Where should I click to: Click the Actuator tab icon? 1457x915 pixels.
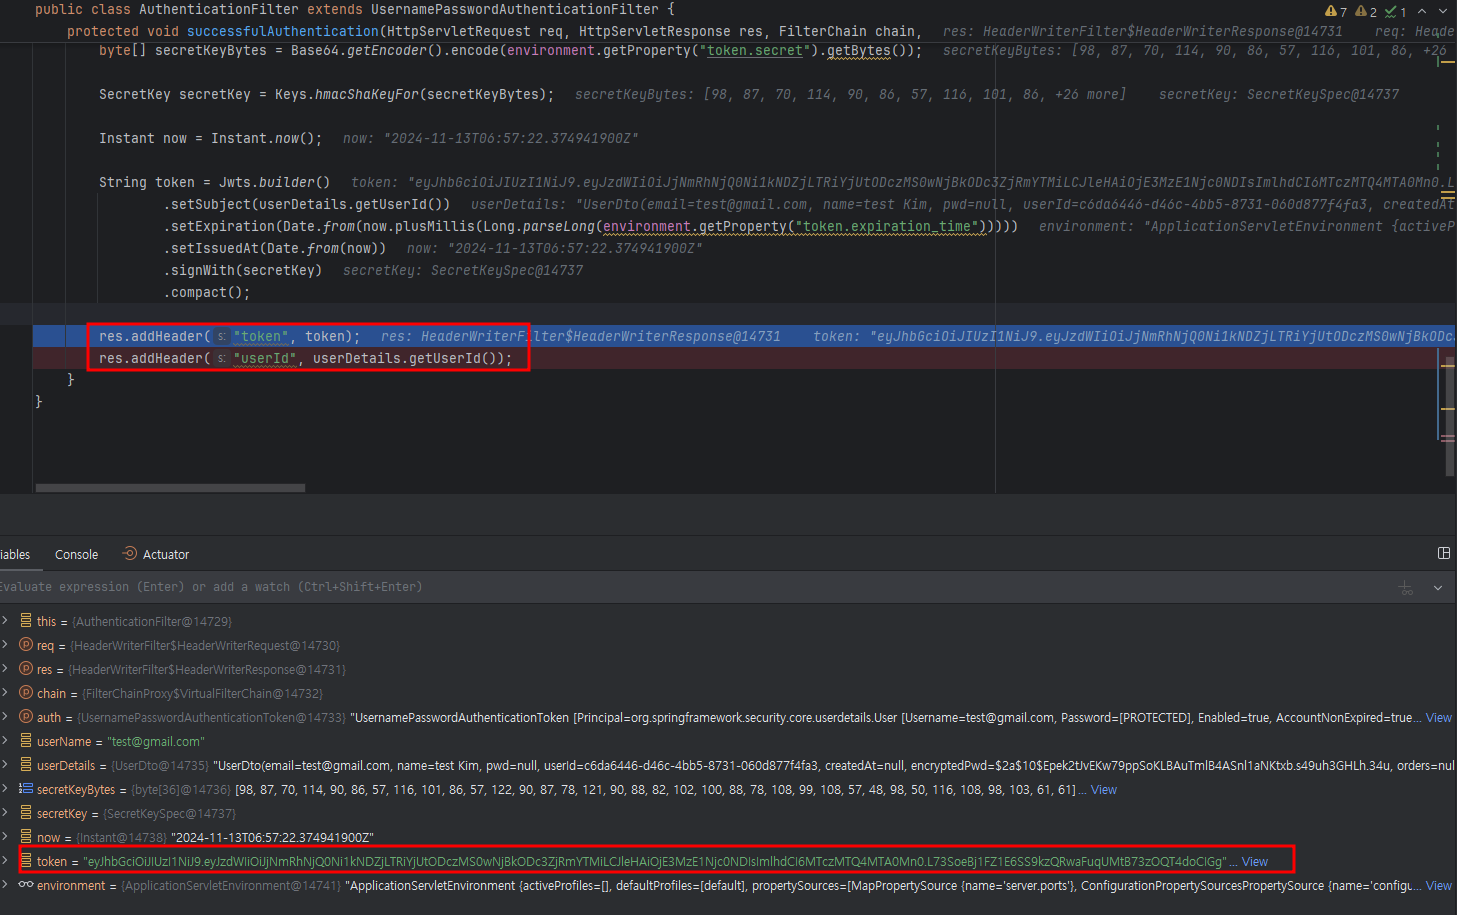coord(129,553)
